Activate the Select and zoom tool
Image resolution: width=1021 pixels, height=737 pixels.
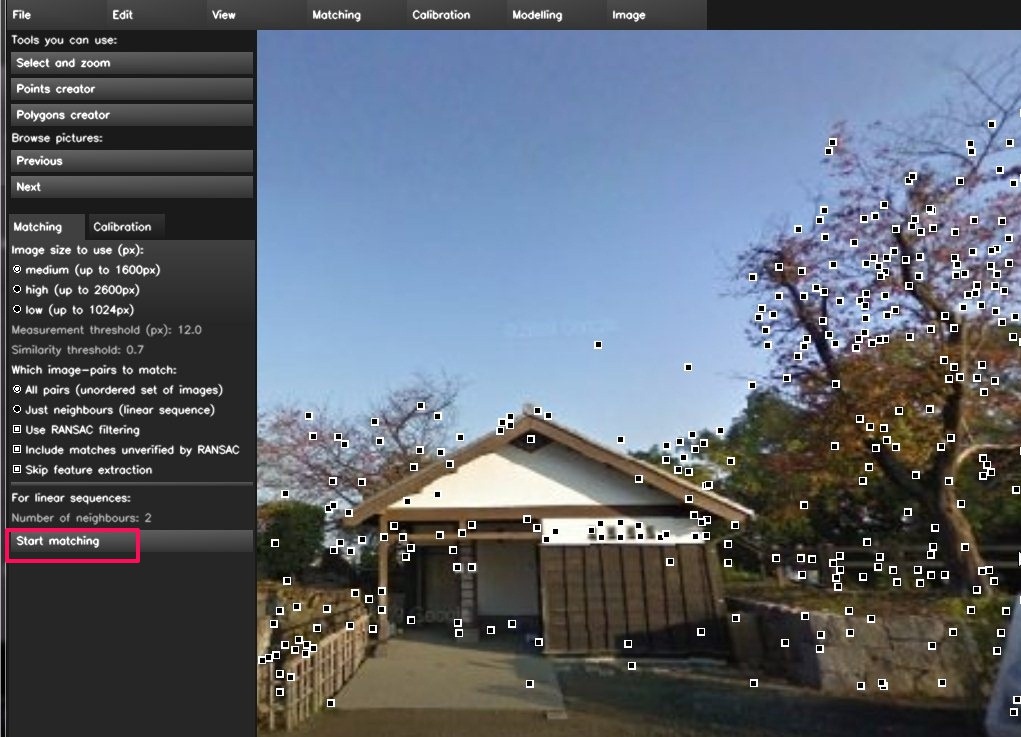tap(132, 63)
